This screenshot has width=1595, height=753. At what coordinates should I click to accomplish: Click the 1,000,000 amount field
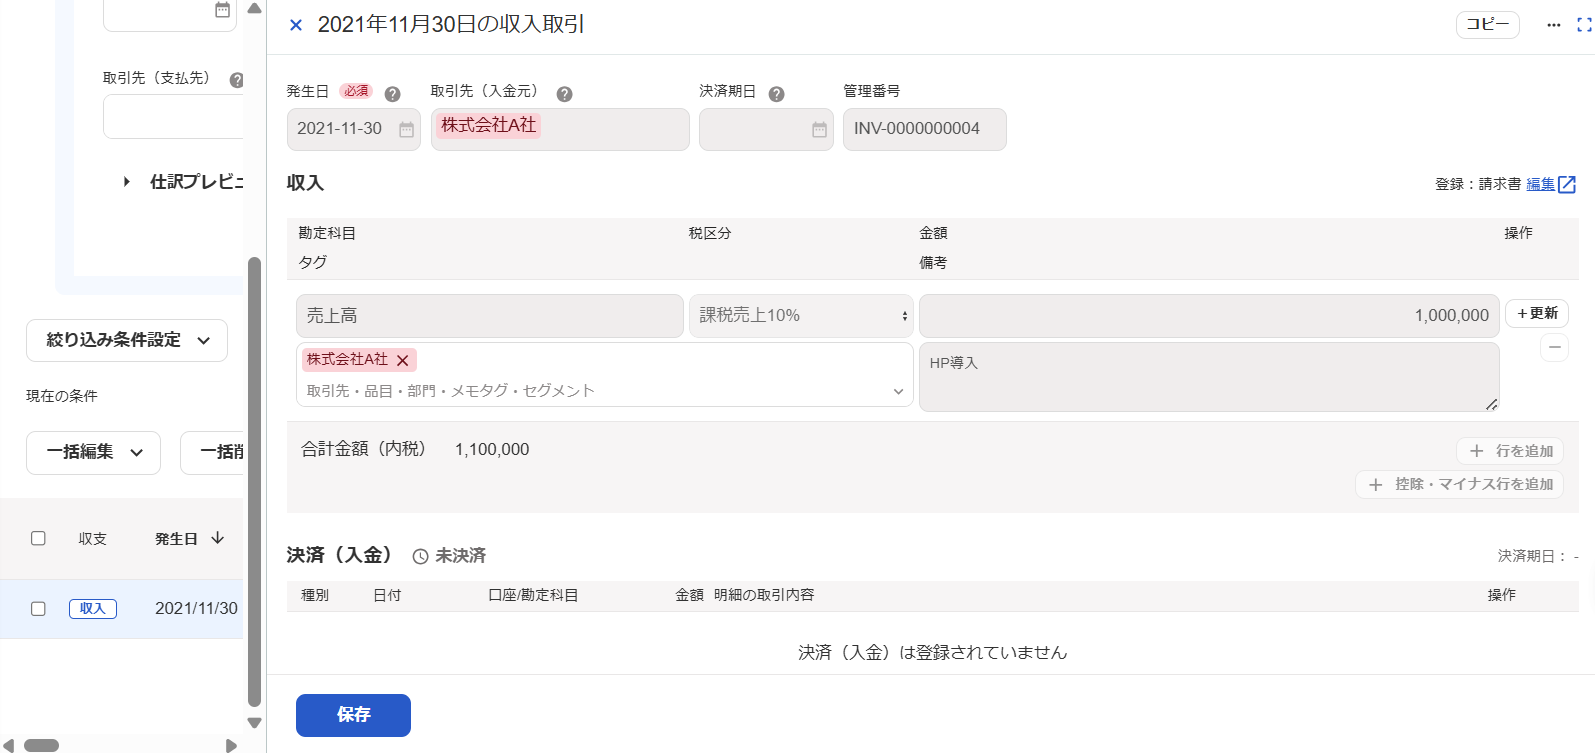pyautogui.click(x=1209, y=316)
